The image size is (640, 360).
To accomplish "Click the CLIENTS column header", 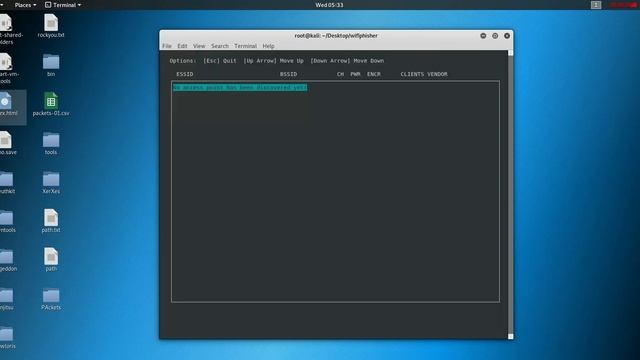I will [x=412, y=74].
